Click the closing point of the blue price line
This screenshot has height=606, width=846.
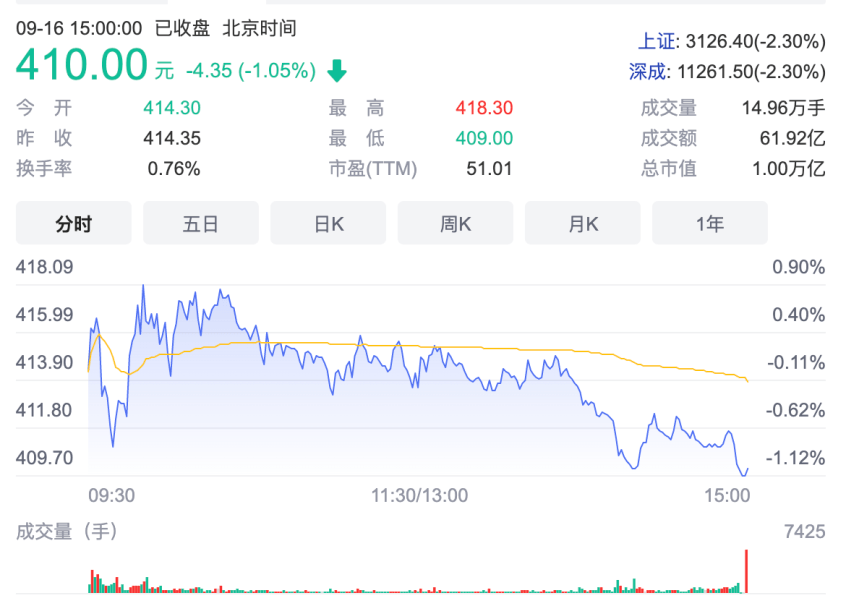747,470
